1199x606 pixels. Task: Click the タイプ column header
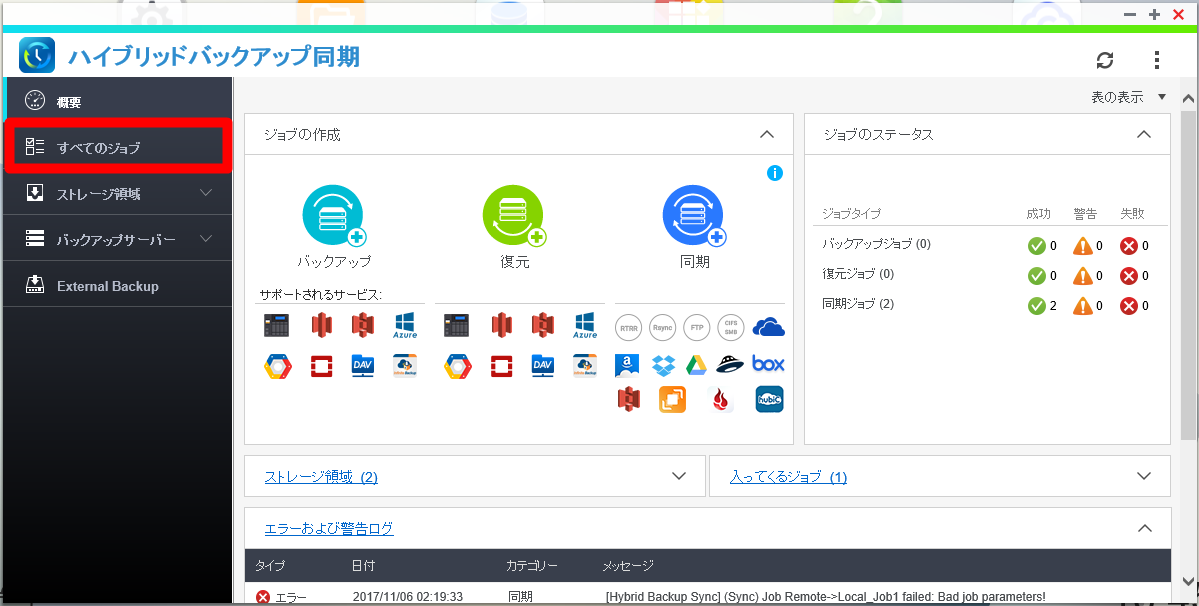coord(270,566)
